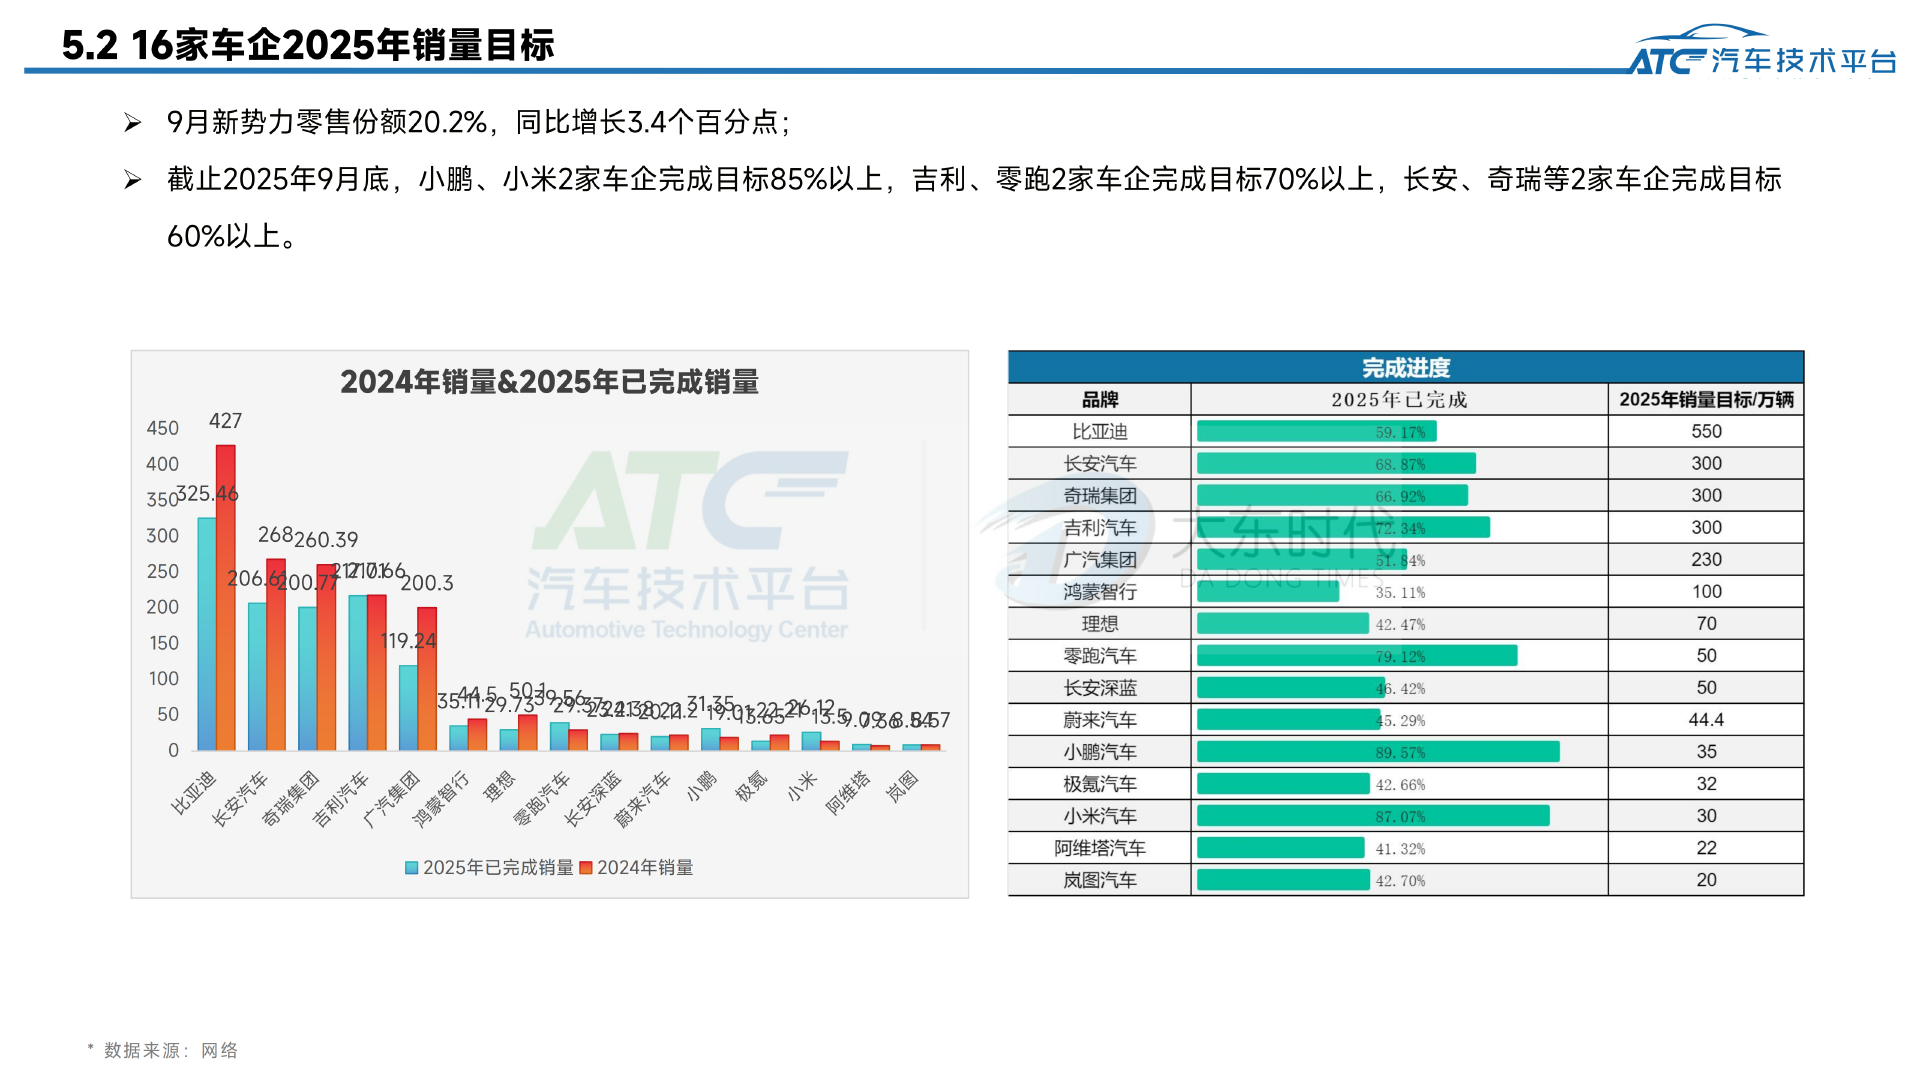The height and width of the screenshot is (1080, 1920).
Task: Expand the 2025年销量目标/万辆 column header
Action: coord(1707,398)
